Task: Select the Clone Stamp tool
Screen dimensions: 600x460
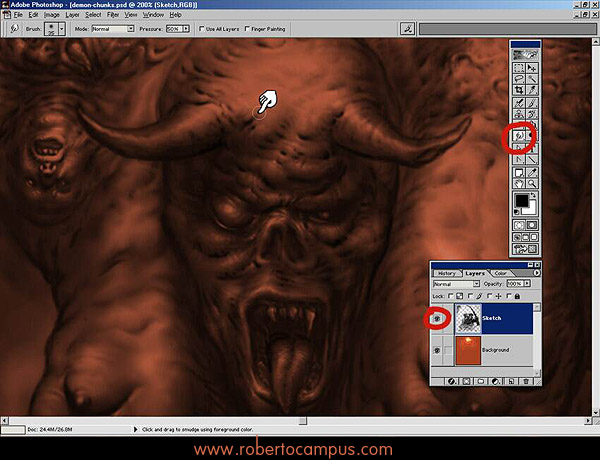Action: [x=519, y=113]
